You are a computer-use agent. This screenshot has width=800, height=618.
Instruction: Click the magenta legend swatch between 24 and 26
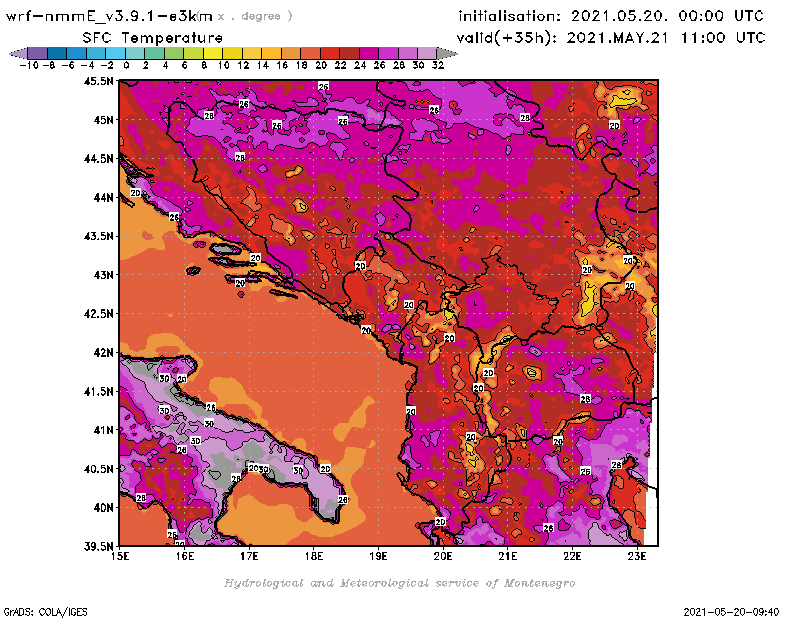pos(369,53)
